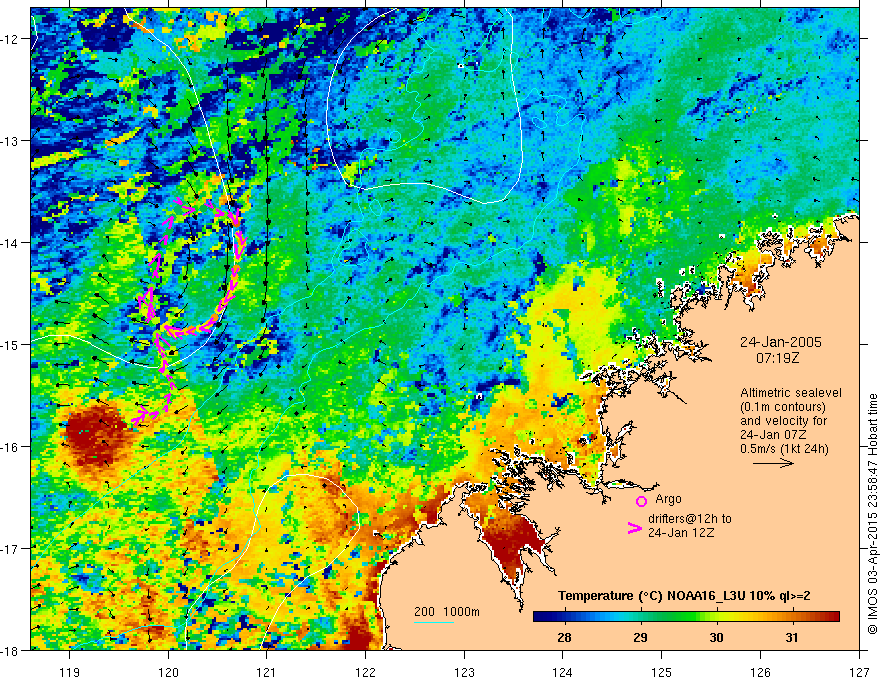Screen dimensions: 880x680
Task: Click the '124' longitude axis label
Action: click(563, 672)
